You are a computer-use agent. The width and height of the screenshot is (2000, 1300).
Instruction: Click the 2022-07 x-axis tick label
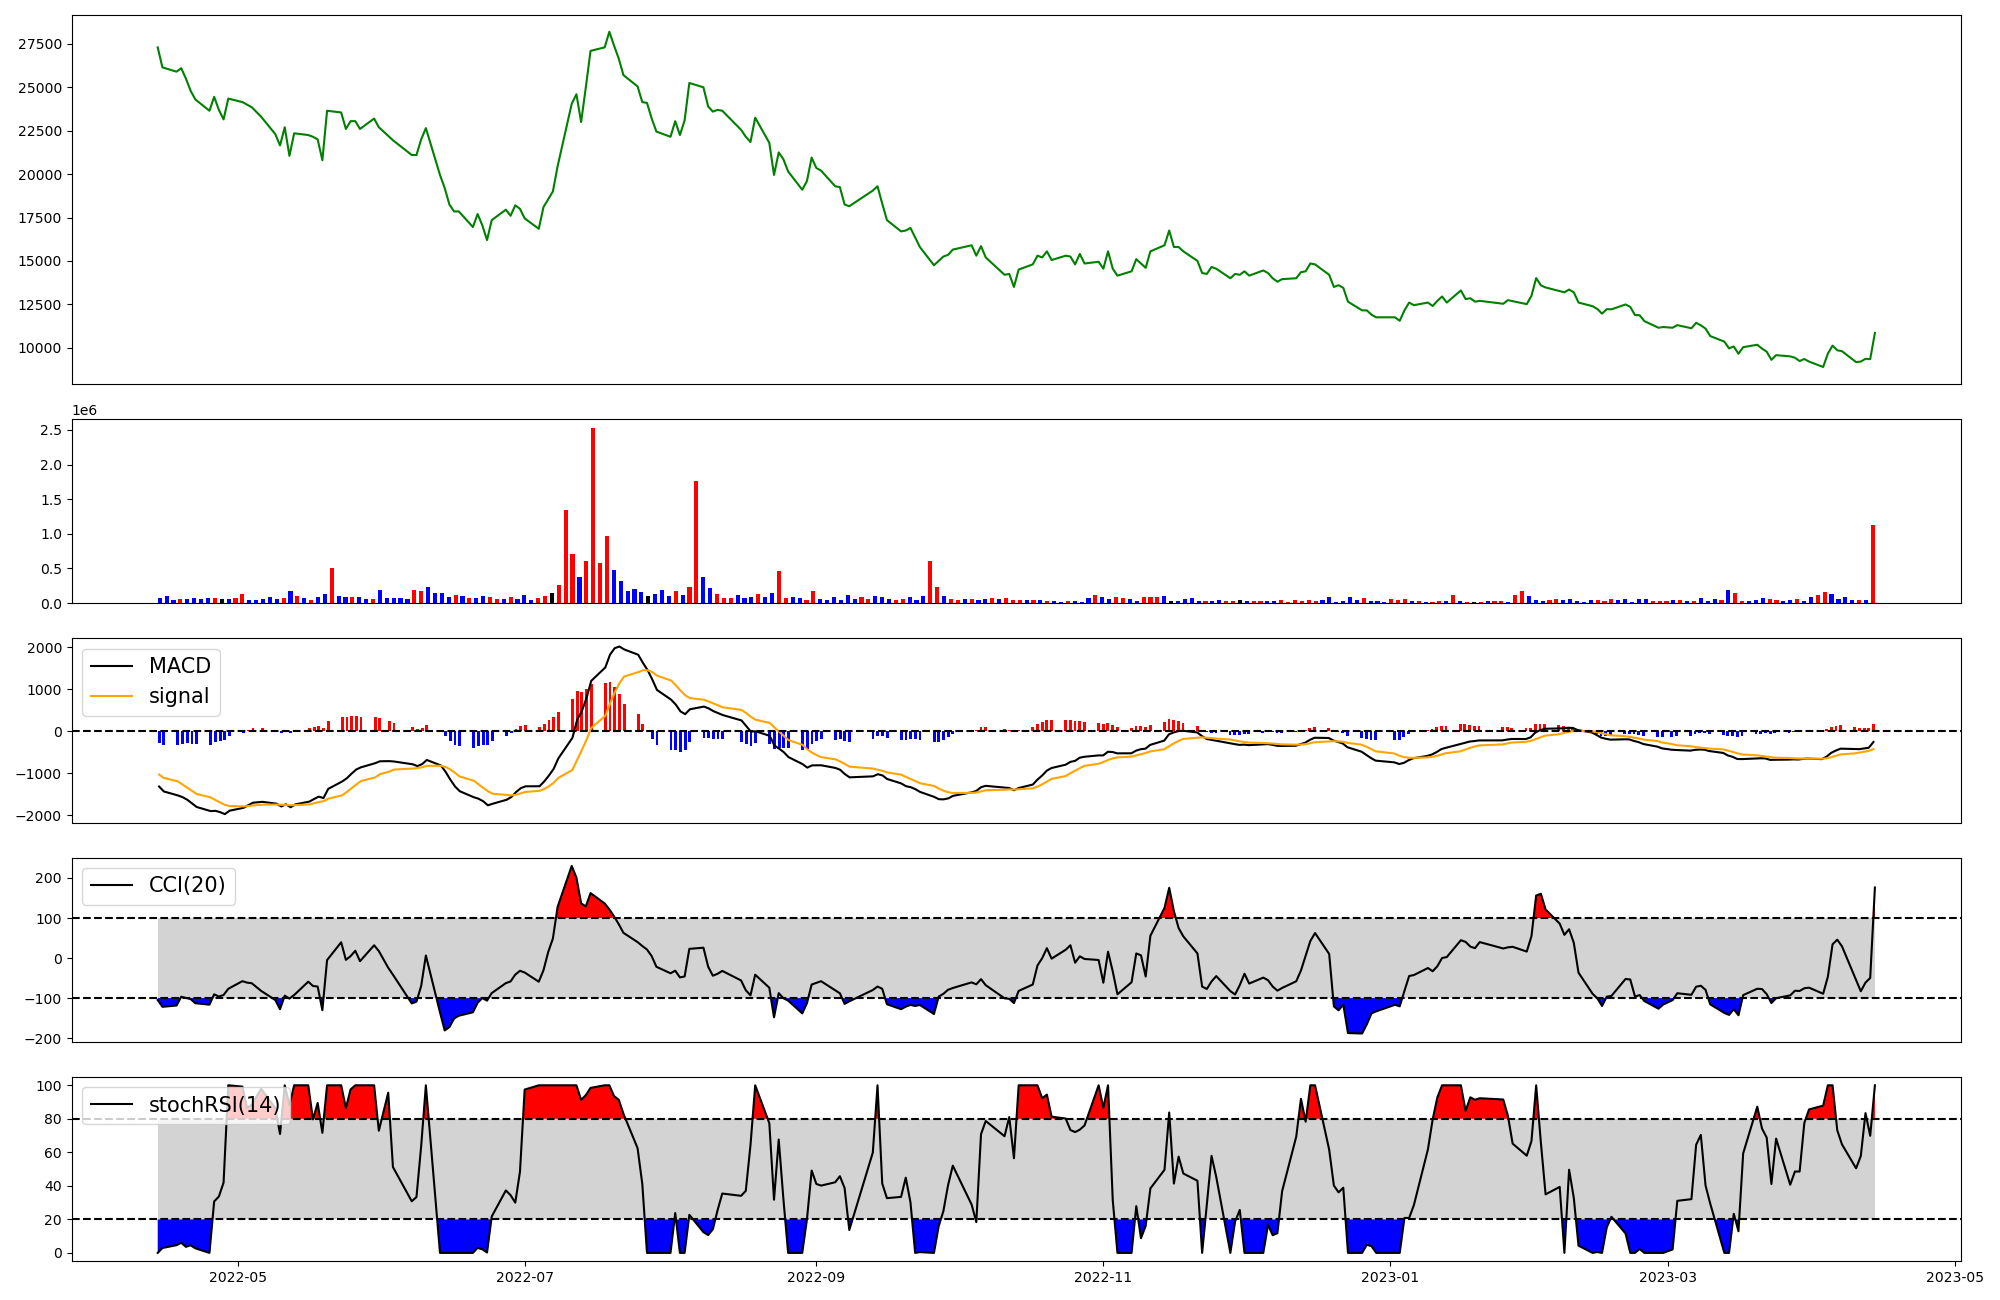[x=525, y=1277]
